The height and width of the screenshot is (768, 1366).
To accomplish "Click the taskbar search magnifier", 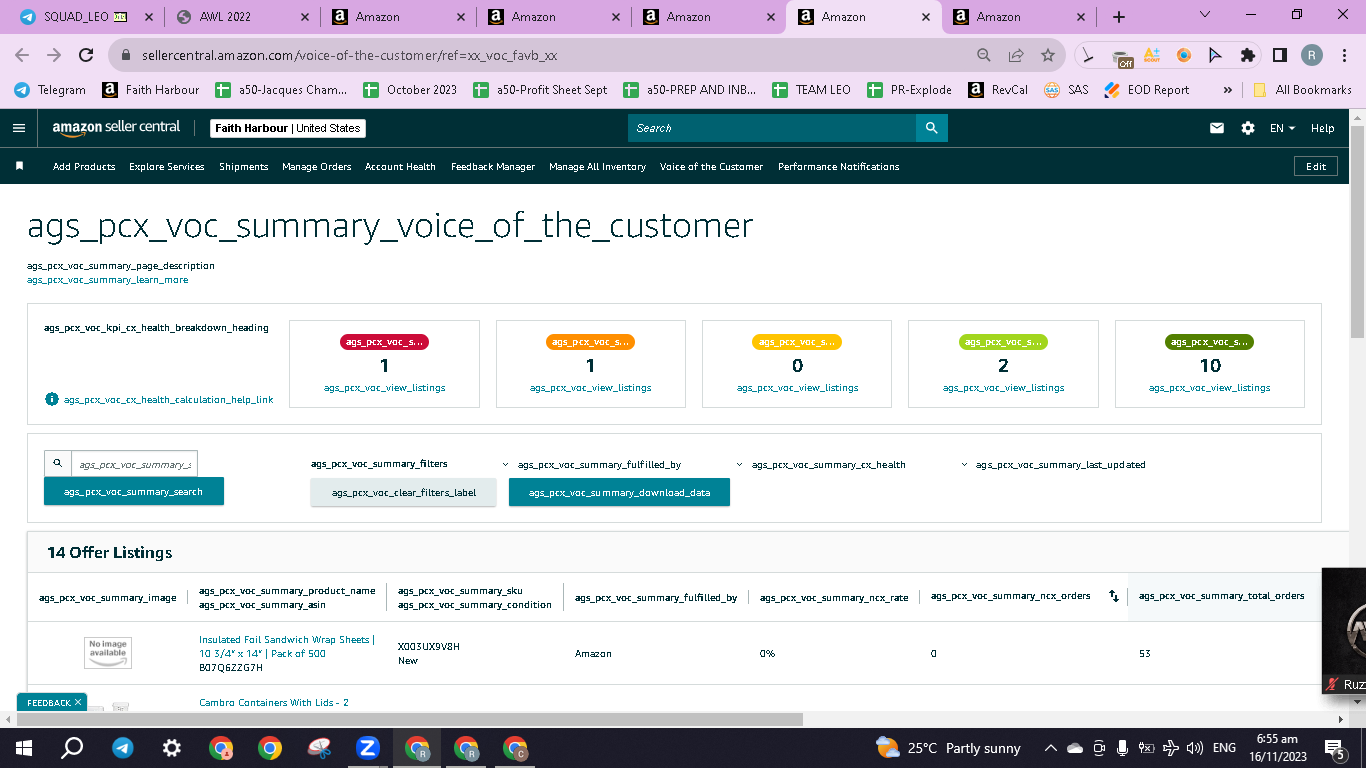I will (72, 748).
